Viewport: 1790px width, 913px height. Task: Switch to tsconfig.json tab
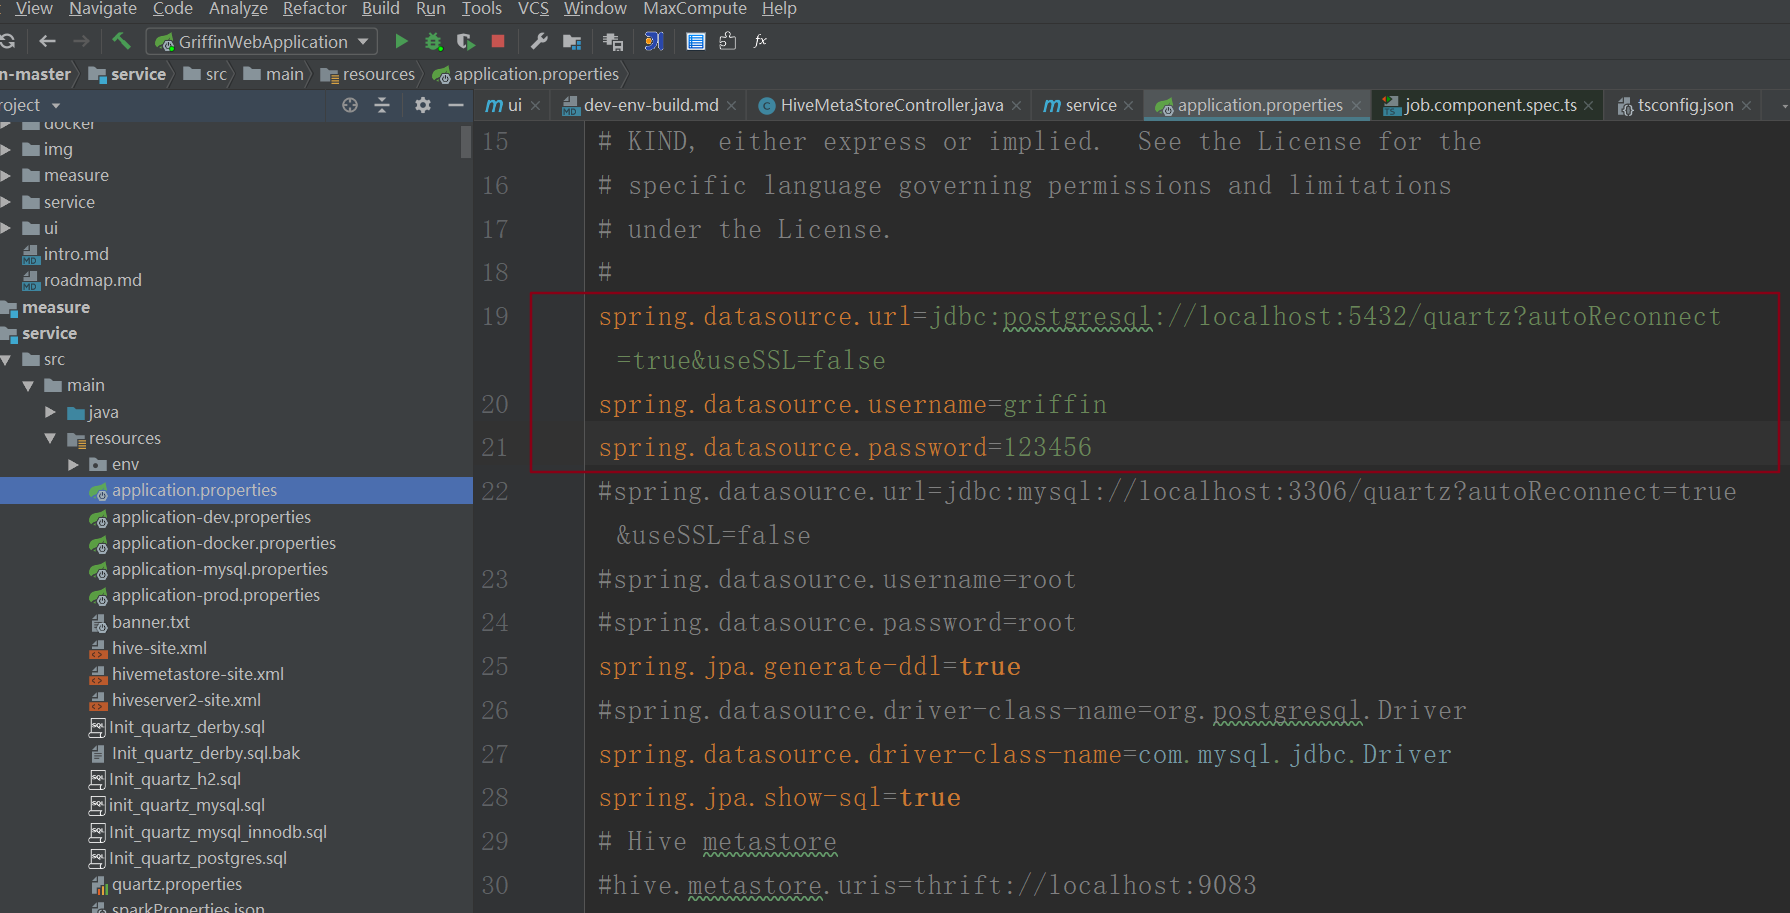[1685, 105]
